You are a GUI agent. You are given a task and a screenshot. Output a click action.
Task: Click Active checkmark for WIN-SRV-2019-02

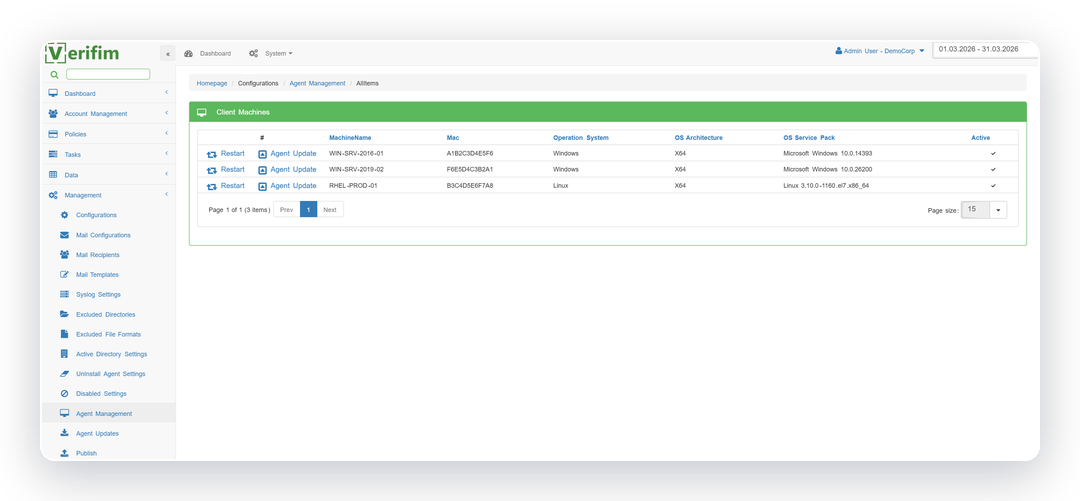click(993, 170)
